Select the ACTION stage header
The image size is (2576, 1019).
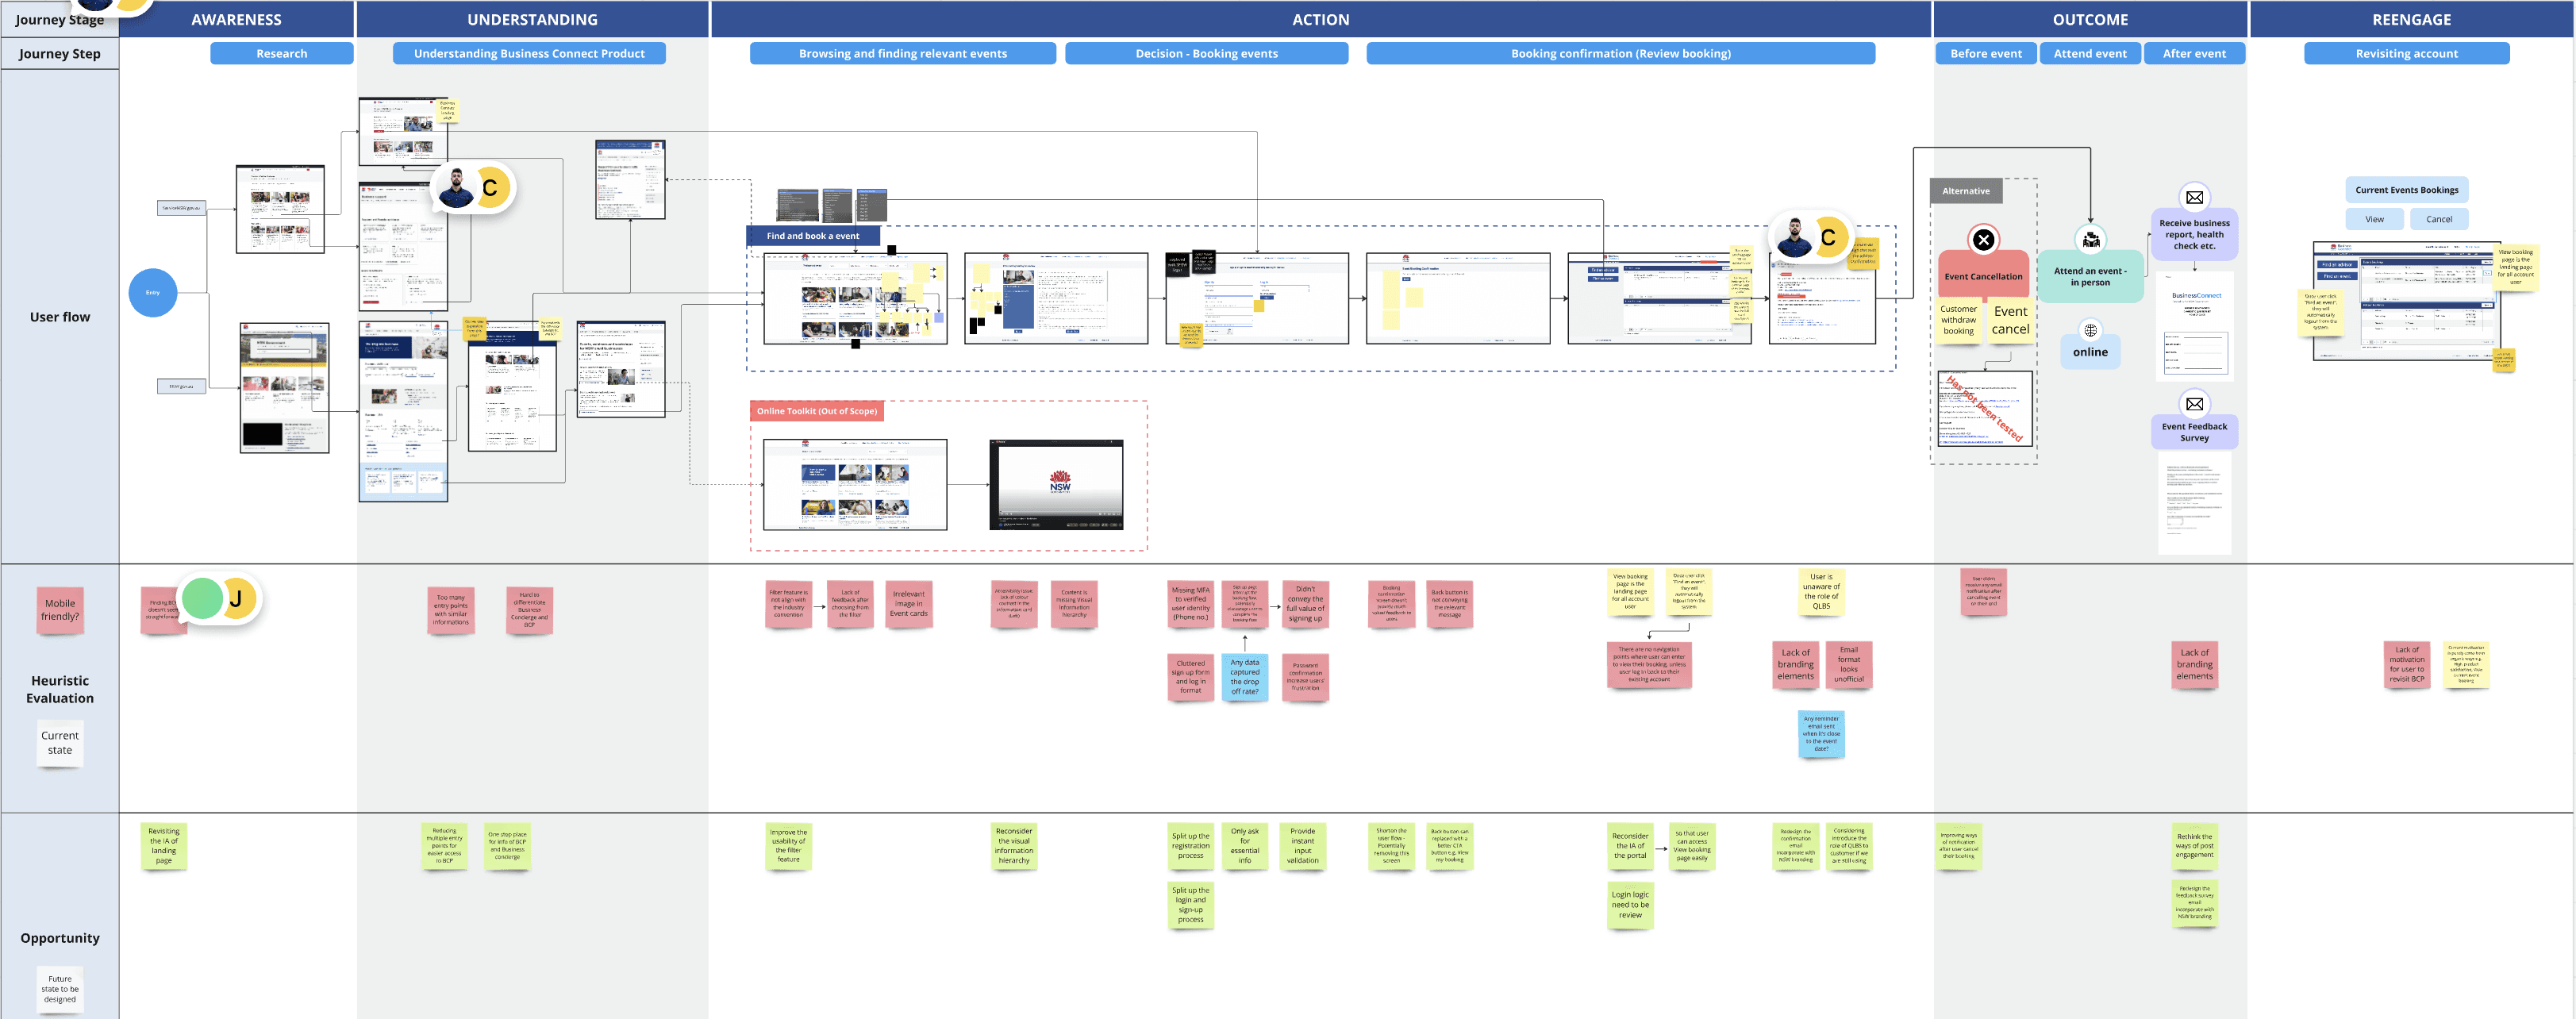pos(1321,19)
